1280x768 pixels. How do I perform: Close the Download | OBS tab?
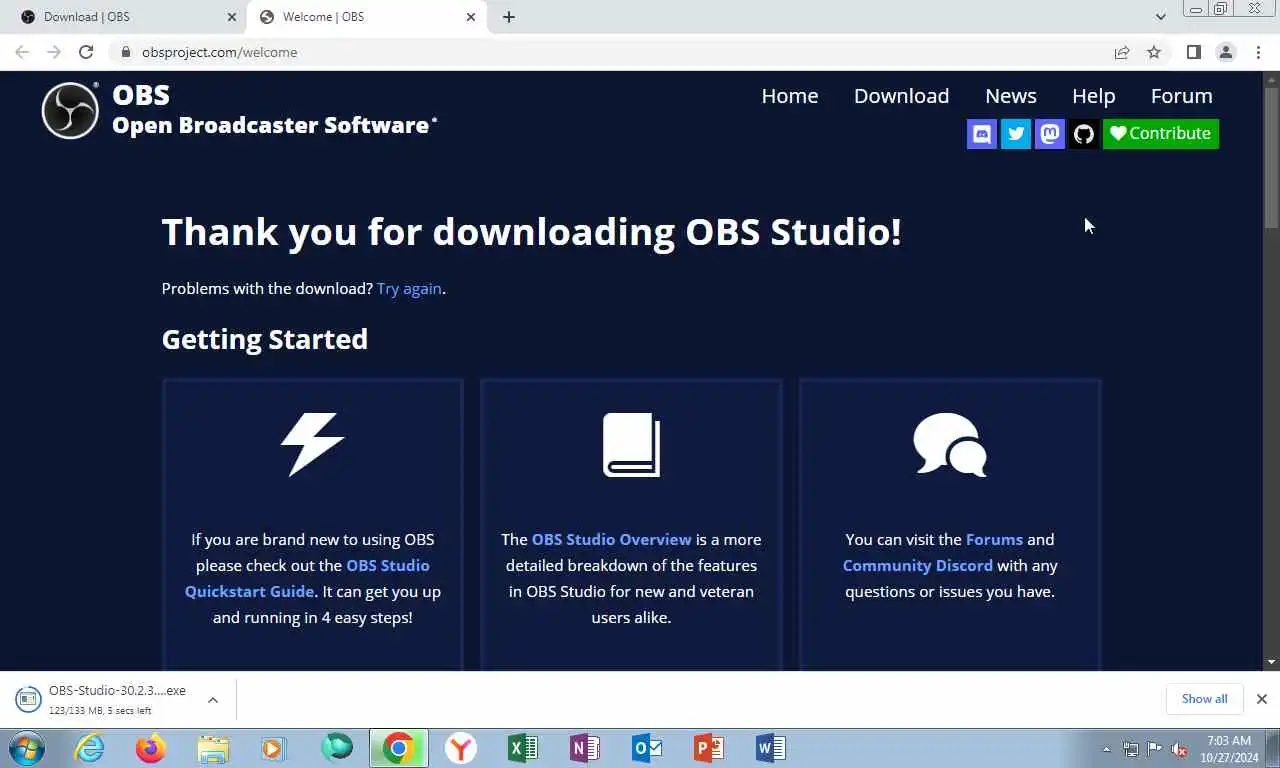click(x=232, y=17)
